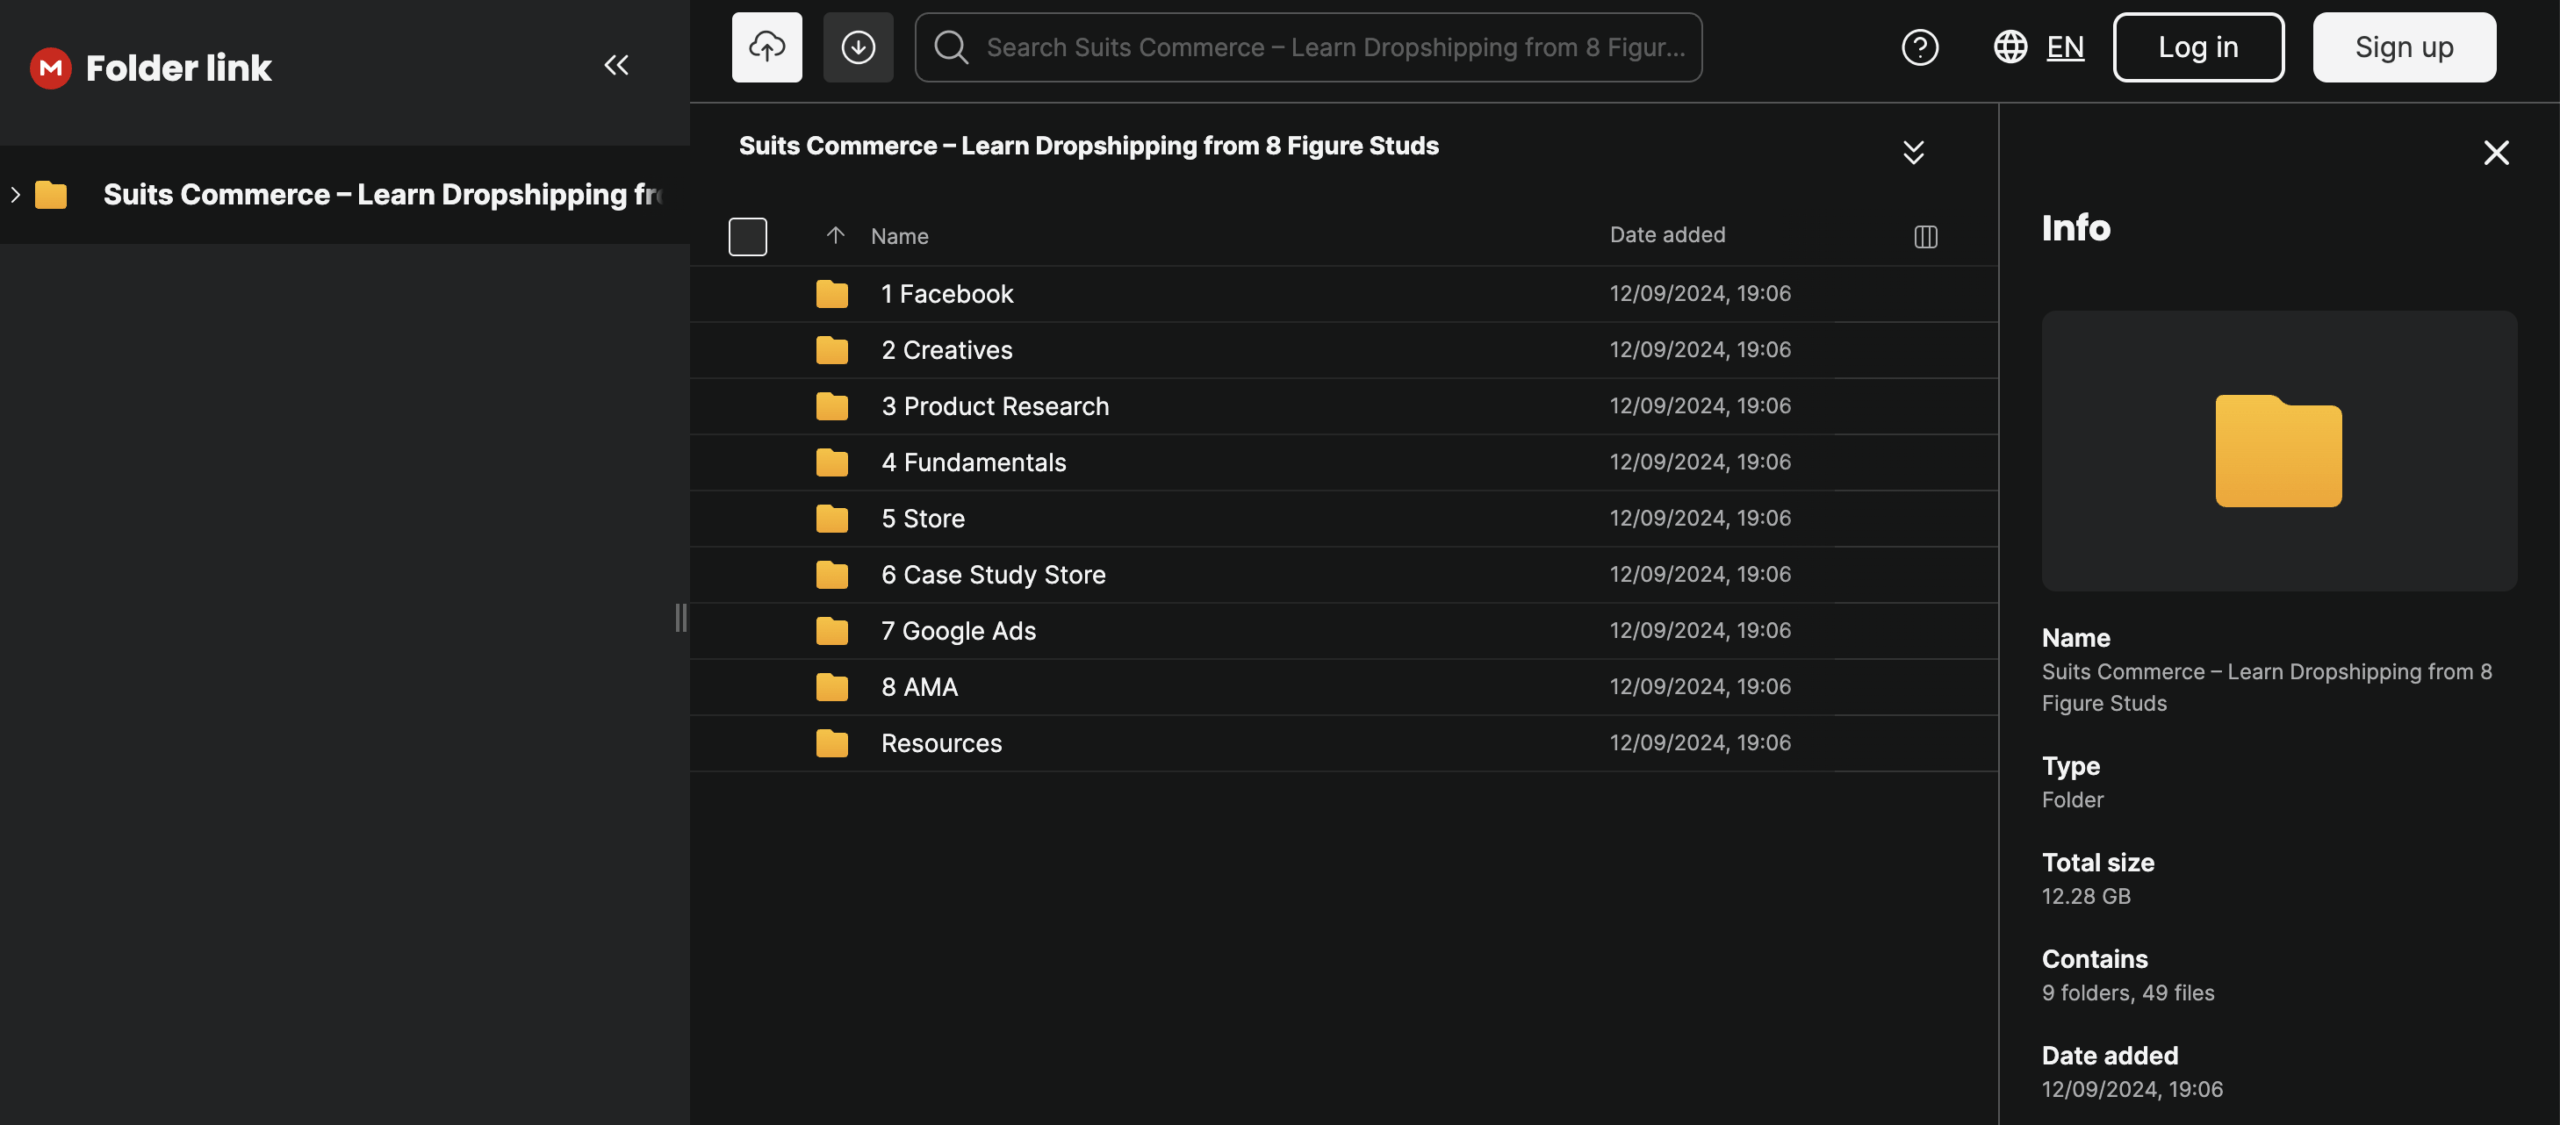Toggle Name sort order arrow
Viewport: 2560px width, 1125px height.
tap(835, 236)
